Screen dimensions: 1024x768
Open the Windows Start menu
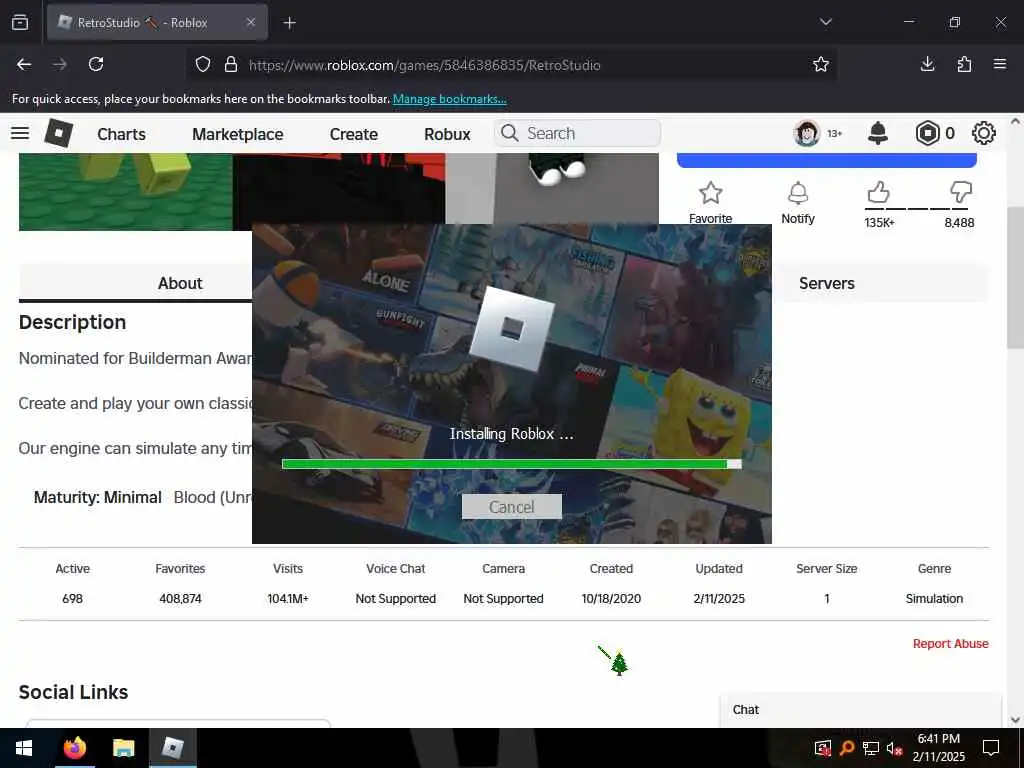24,748
